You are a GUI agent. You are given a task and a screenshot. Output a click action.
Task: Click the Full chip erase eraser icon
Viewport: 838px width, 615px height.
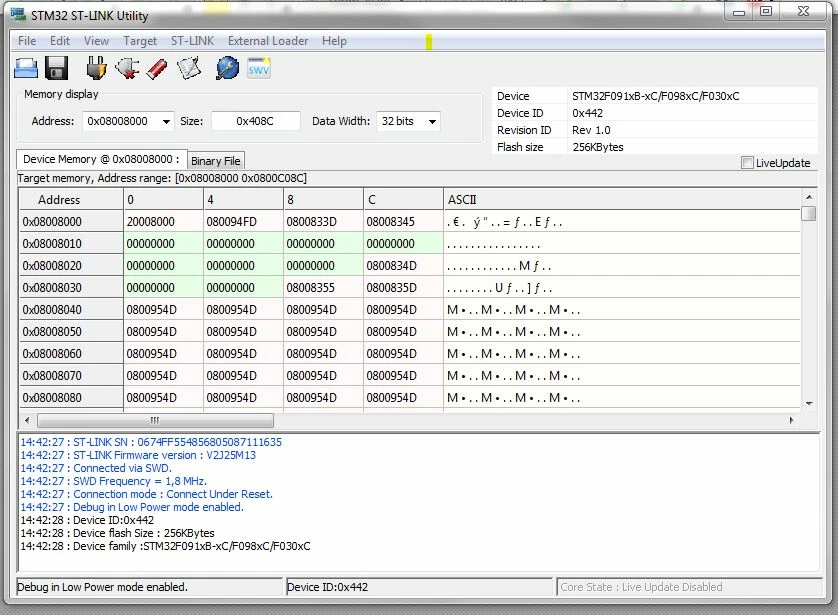(157, 69)
